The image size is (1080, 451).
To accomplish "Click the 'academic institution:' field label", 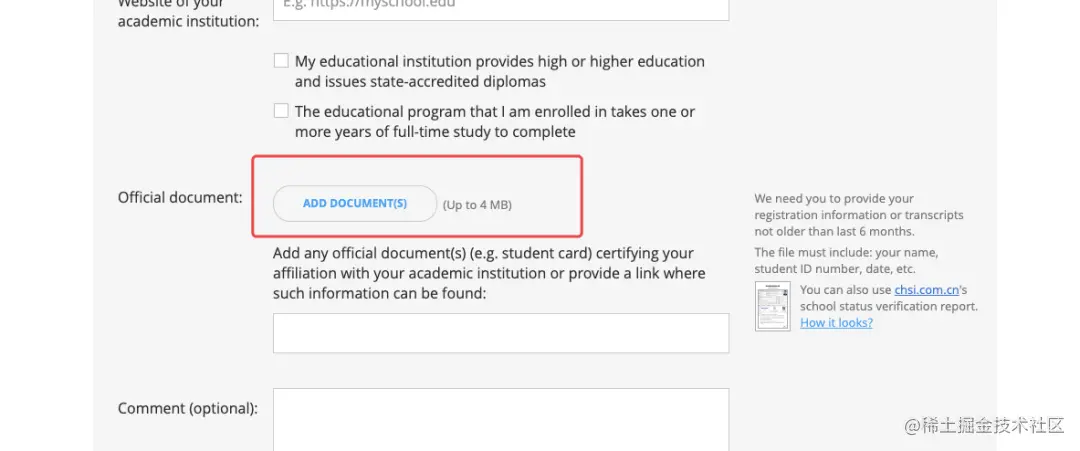I will [x=187, y=21].
